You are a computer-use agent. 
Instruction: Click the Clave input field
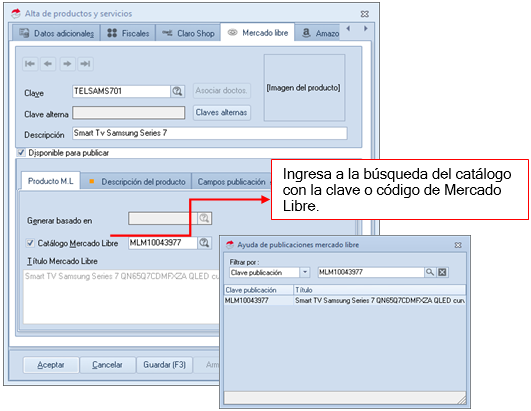(121, 91)
